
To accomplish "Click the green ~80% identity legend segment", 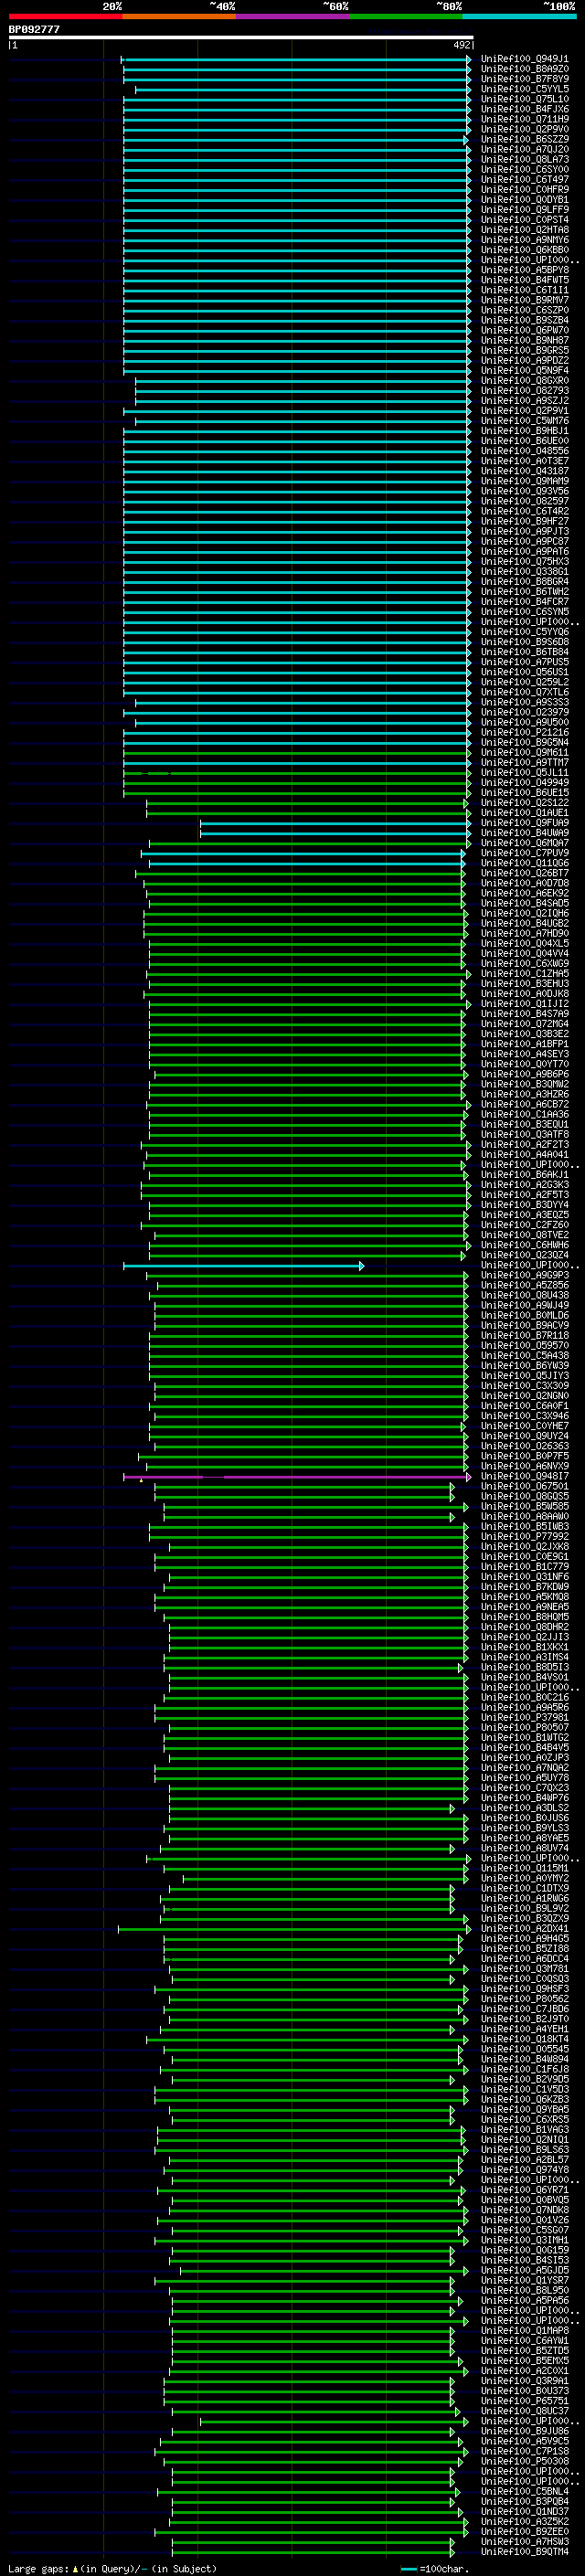I will 406,16.
